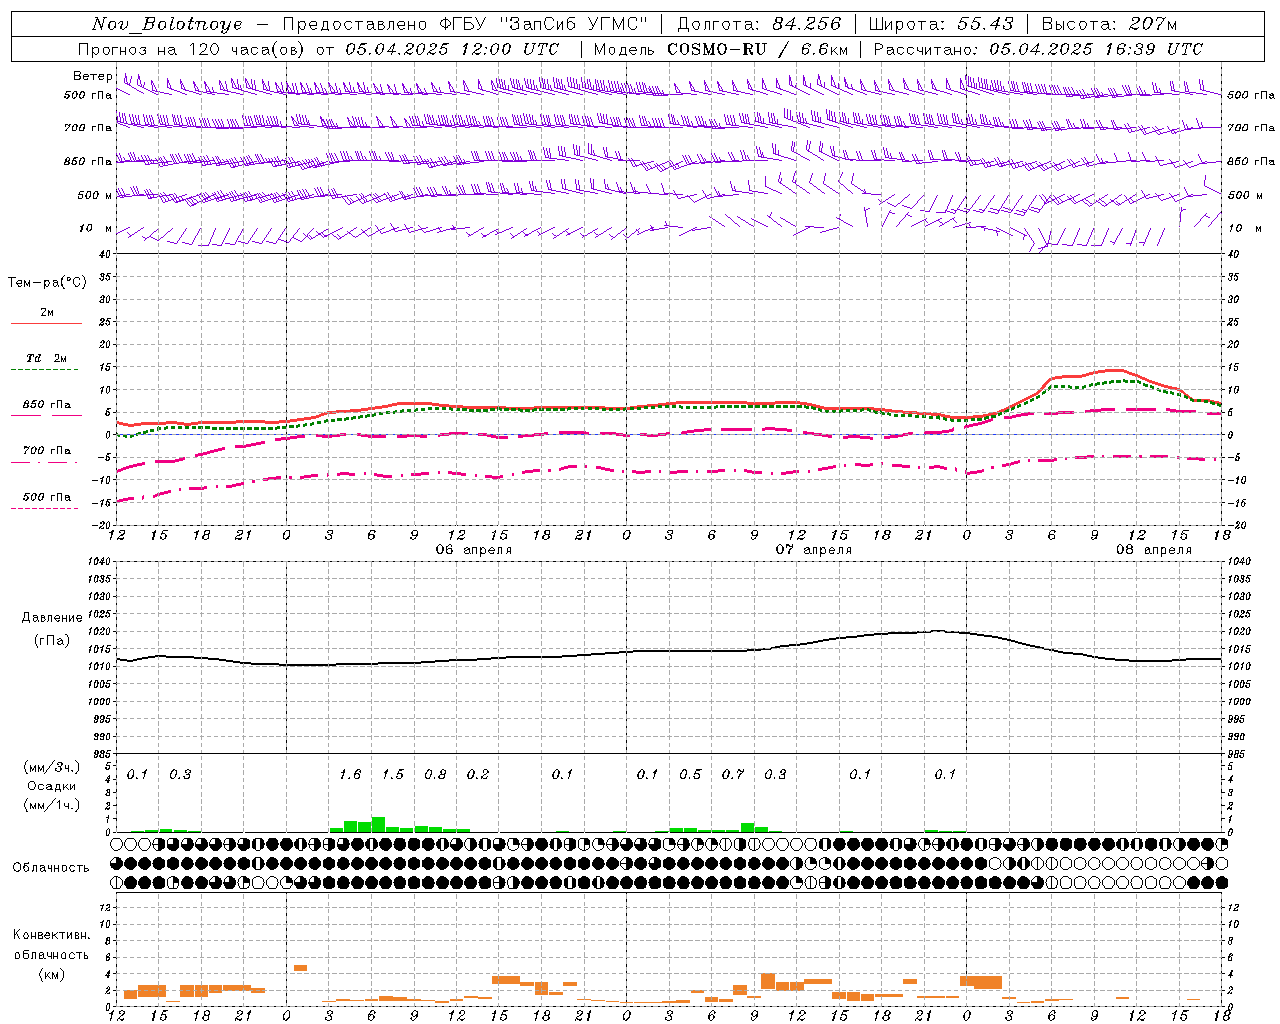Click the dashed line sample under temperature legend "850 гПа"
Screen dimensions: 1280x1024
point(47,416)
